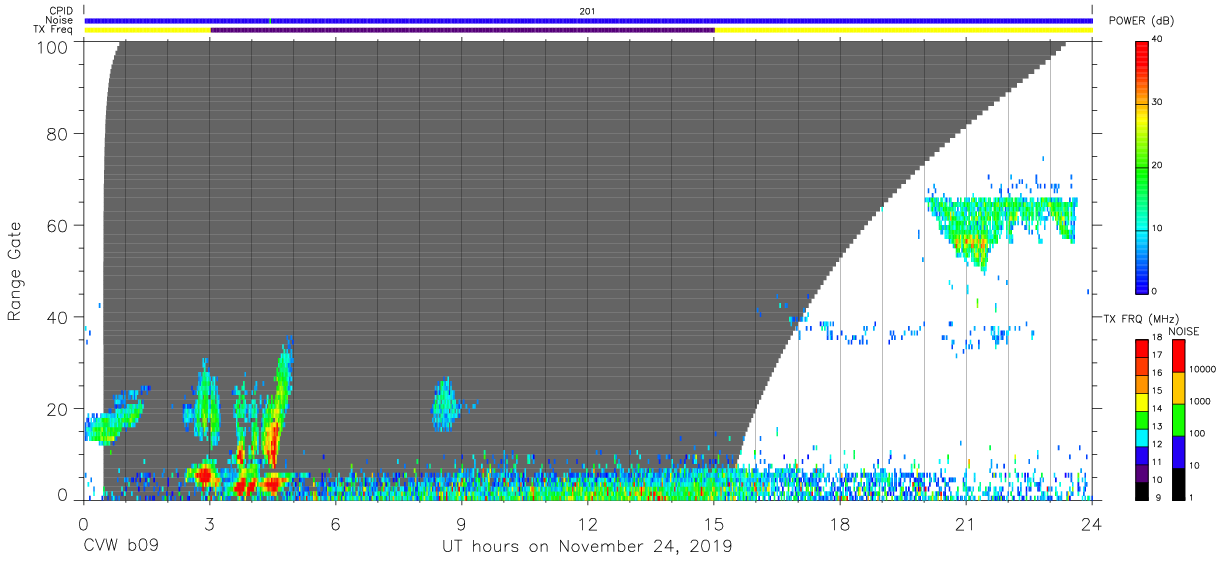
Task: Click the strong red echo near 3 UT, gate 5
Action: [205, 476]
